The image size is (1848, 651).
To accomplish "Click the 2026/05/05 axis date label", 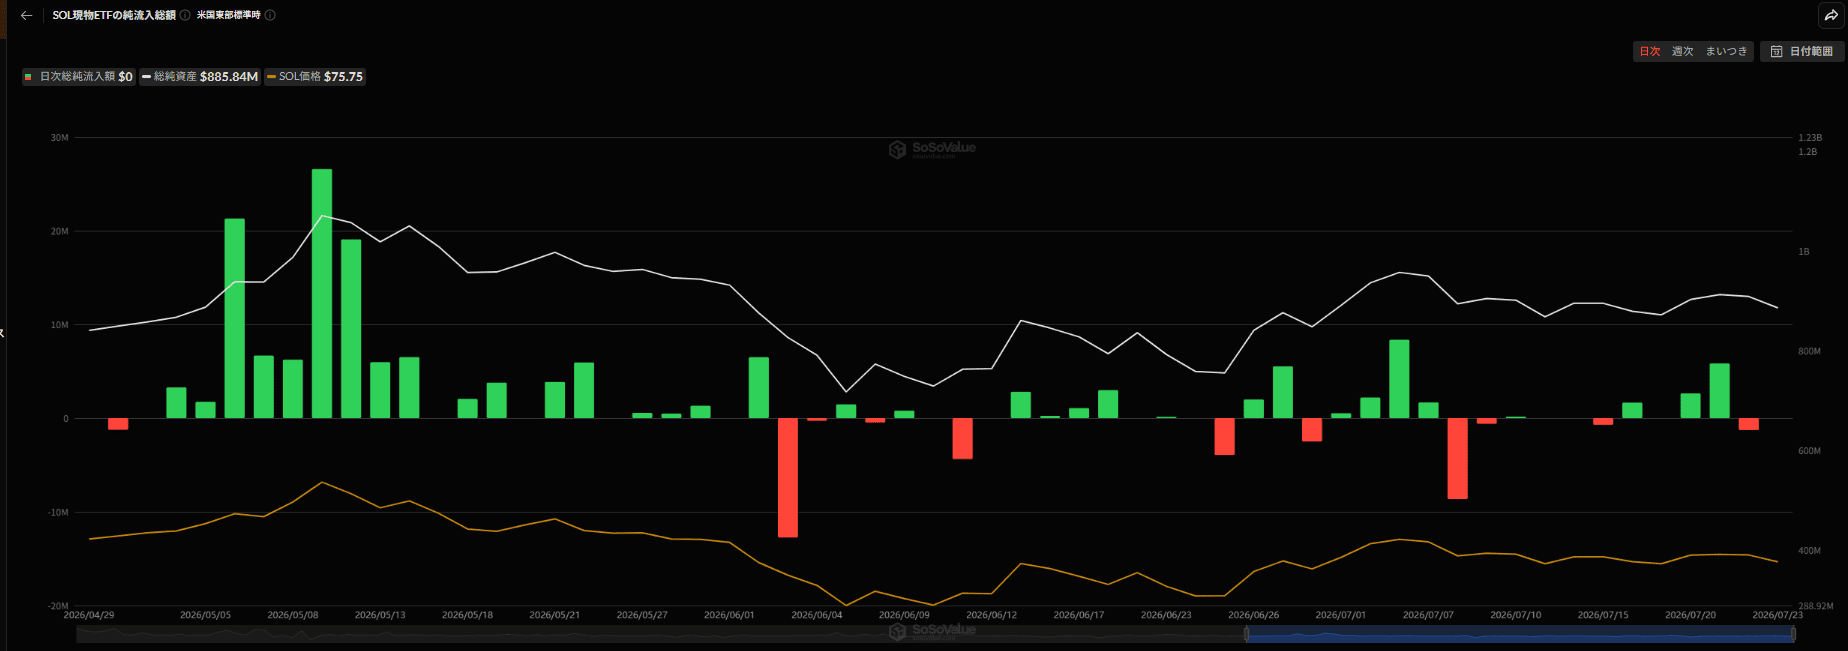I will (205, 615).
